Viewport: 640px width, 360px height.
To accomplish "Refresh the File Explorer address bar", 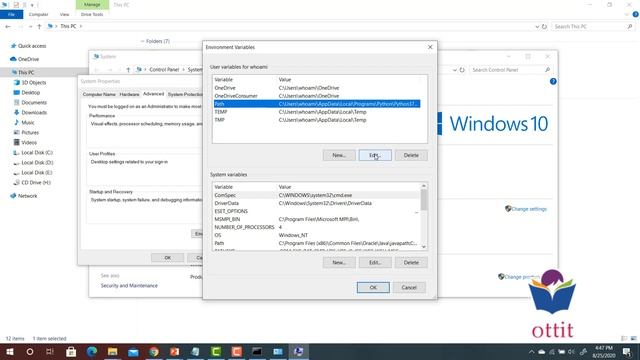I will tap(544, 27).
